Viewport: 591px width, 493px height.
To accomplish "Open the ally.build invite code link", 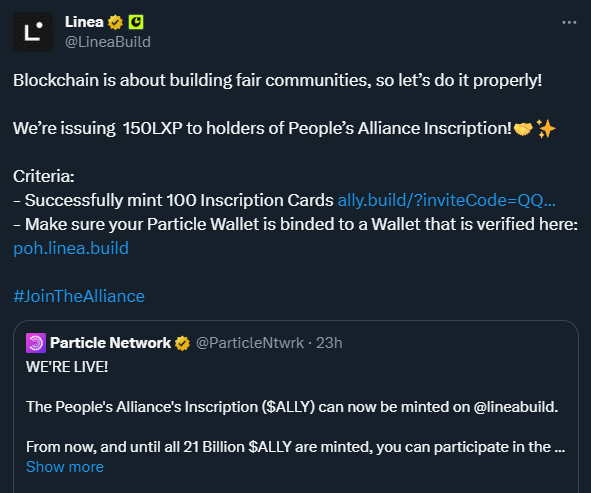I will [x=447, y=200].
